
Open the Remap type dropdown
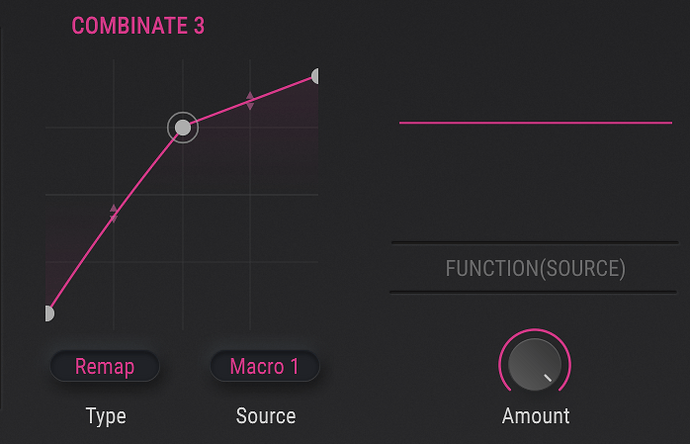tap(105, 366)
